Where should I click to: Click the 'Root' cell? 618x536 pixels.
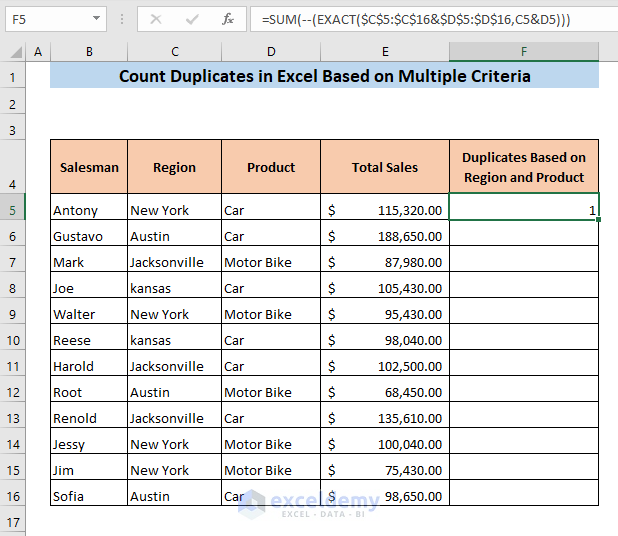click(89, 389)
